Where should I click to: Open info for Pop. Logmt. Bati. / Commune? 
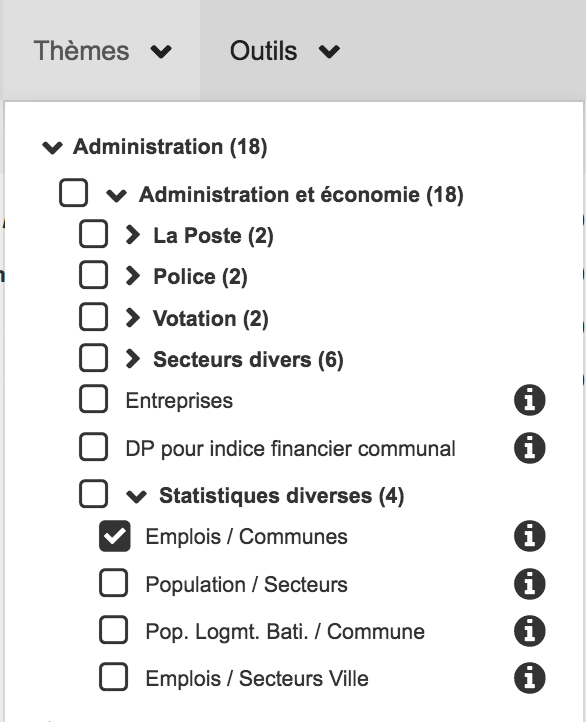coord(529,631)
